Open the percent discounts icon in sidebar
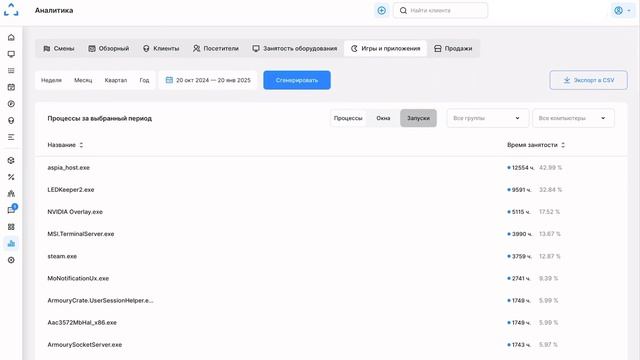This screenshot has height=360, width=640. tap(11, 177)
